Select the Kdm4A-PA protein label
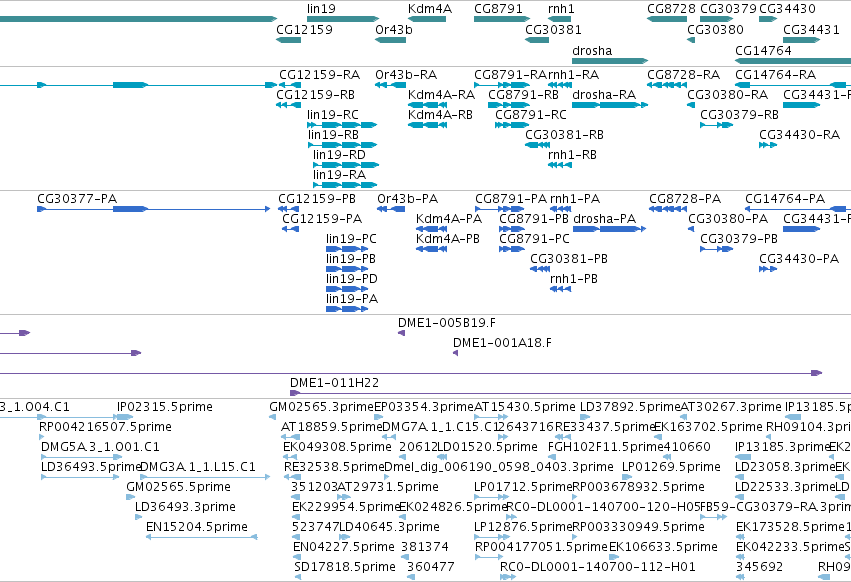Viewport: 851px width, 582px height. coord(449,219)
